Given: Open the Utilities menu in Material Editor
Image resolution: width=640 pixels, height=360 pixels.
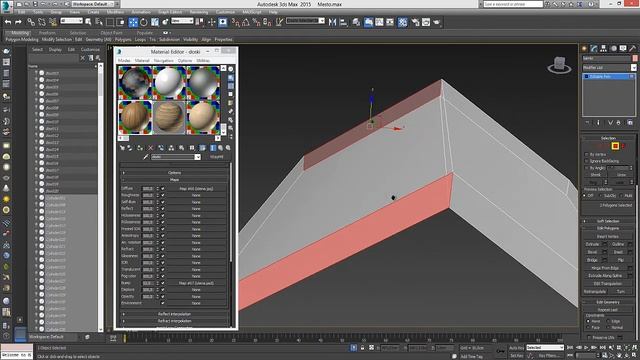Looking at the screenshot, I should (x=203, y=60).
